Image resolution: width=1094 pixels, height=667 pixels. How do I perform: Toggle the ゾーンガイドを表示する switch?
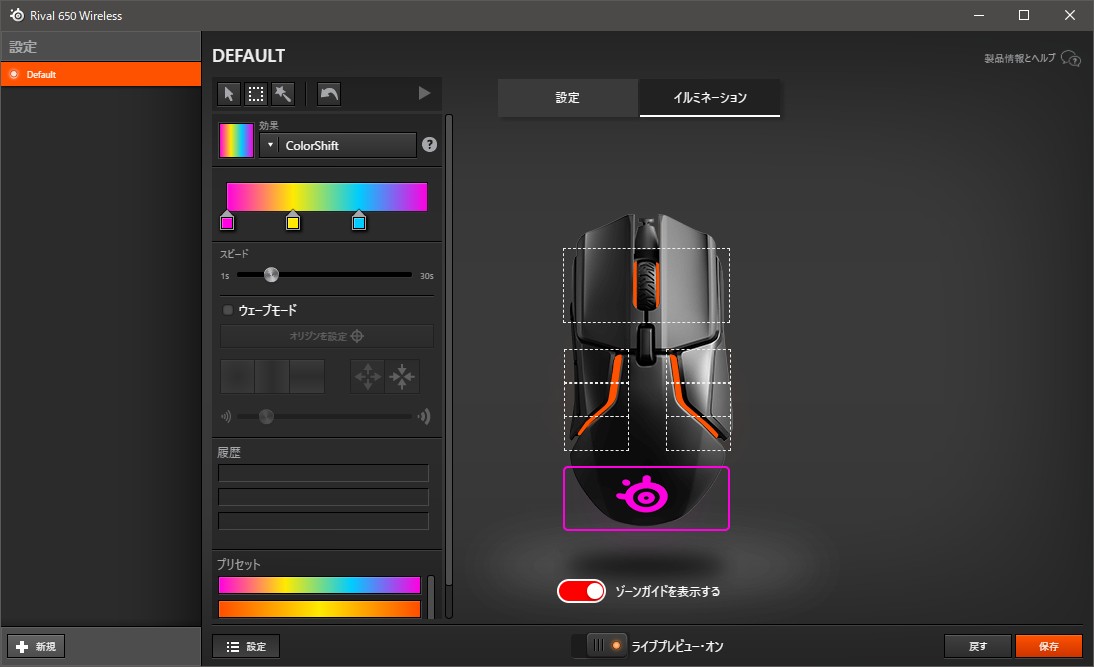[581, 591]
